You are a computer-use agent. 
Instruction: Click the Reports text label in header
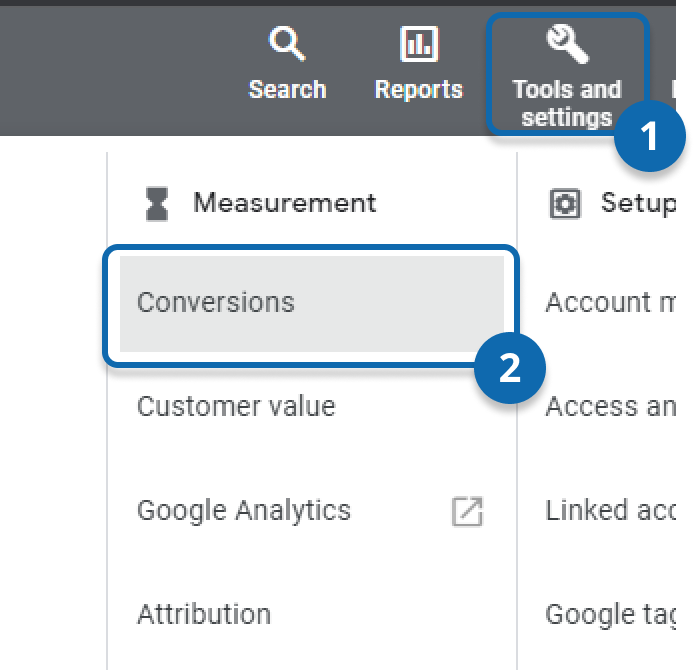(x=418, y=89)
